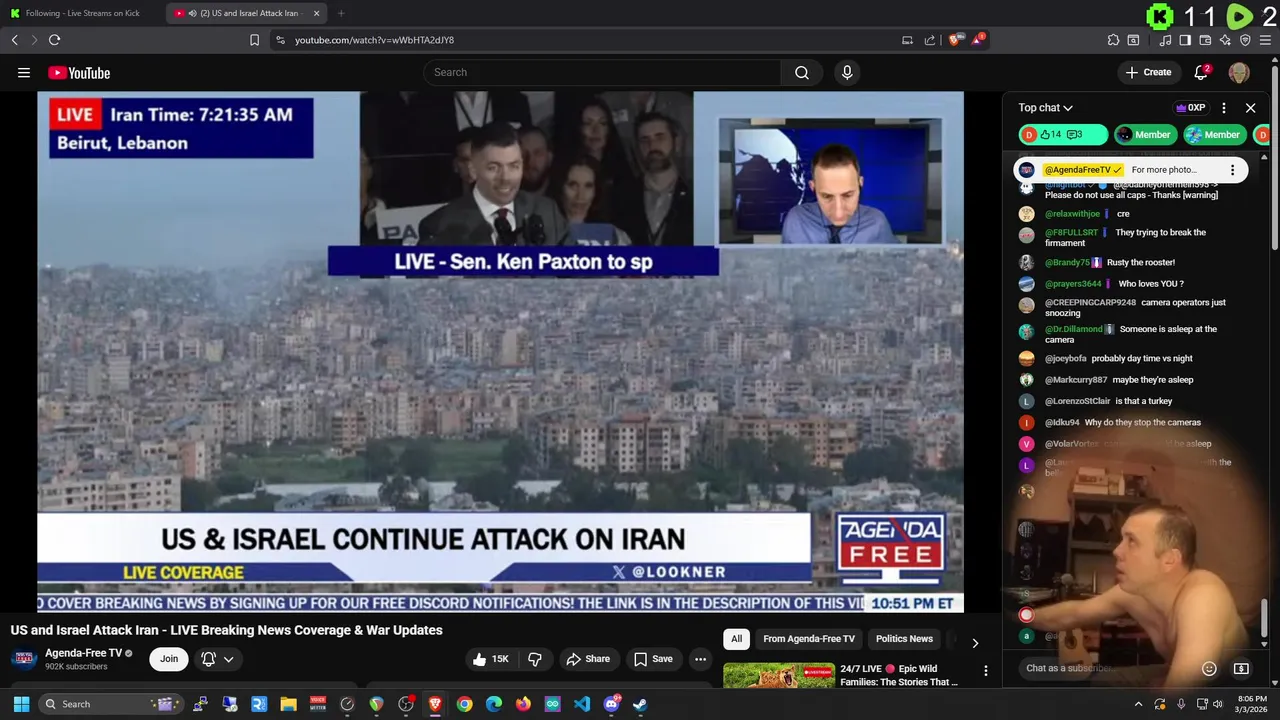Bookmark this page in the address bar
The image size is (1280, 720).
tap(254, 40)
